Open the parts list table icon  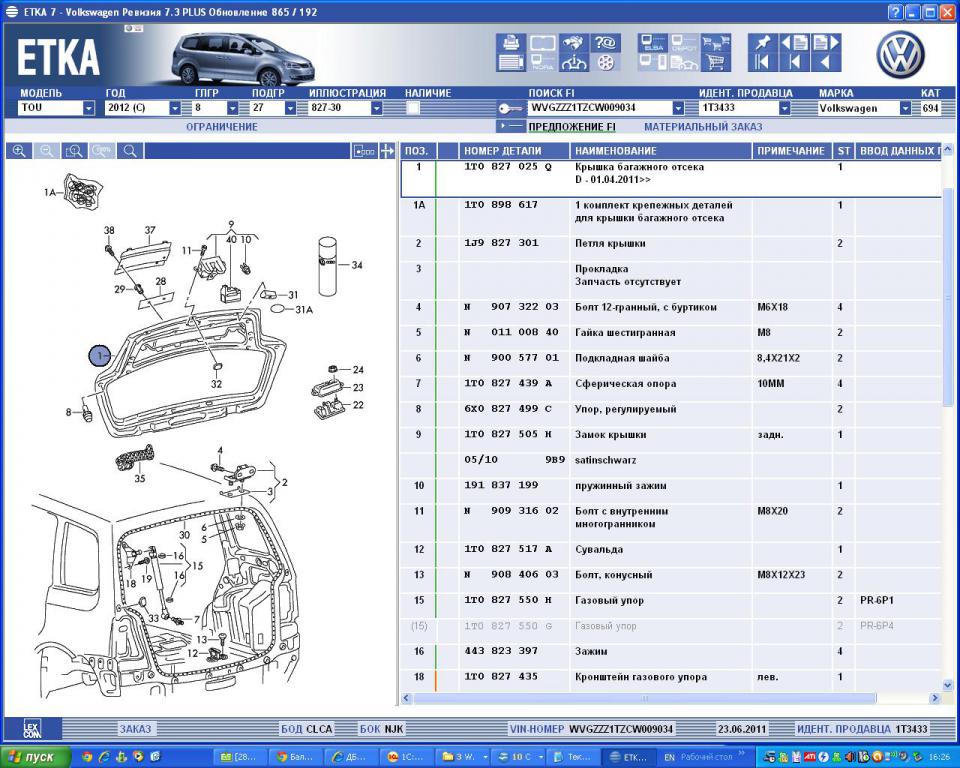(511, 62)
